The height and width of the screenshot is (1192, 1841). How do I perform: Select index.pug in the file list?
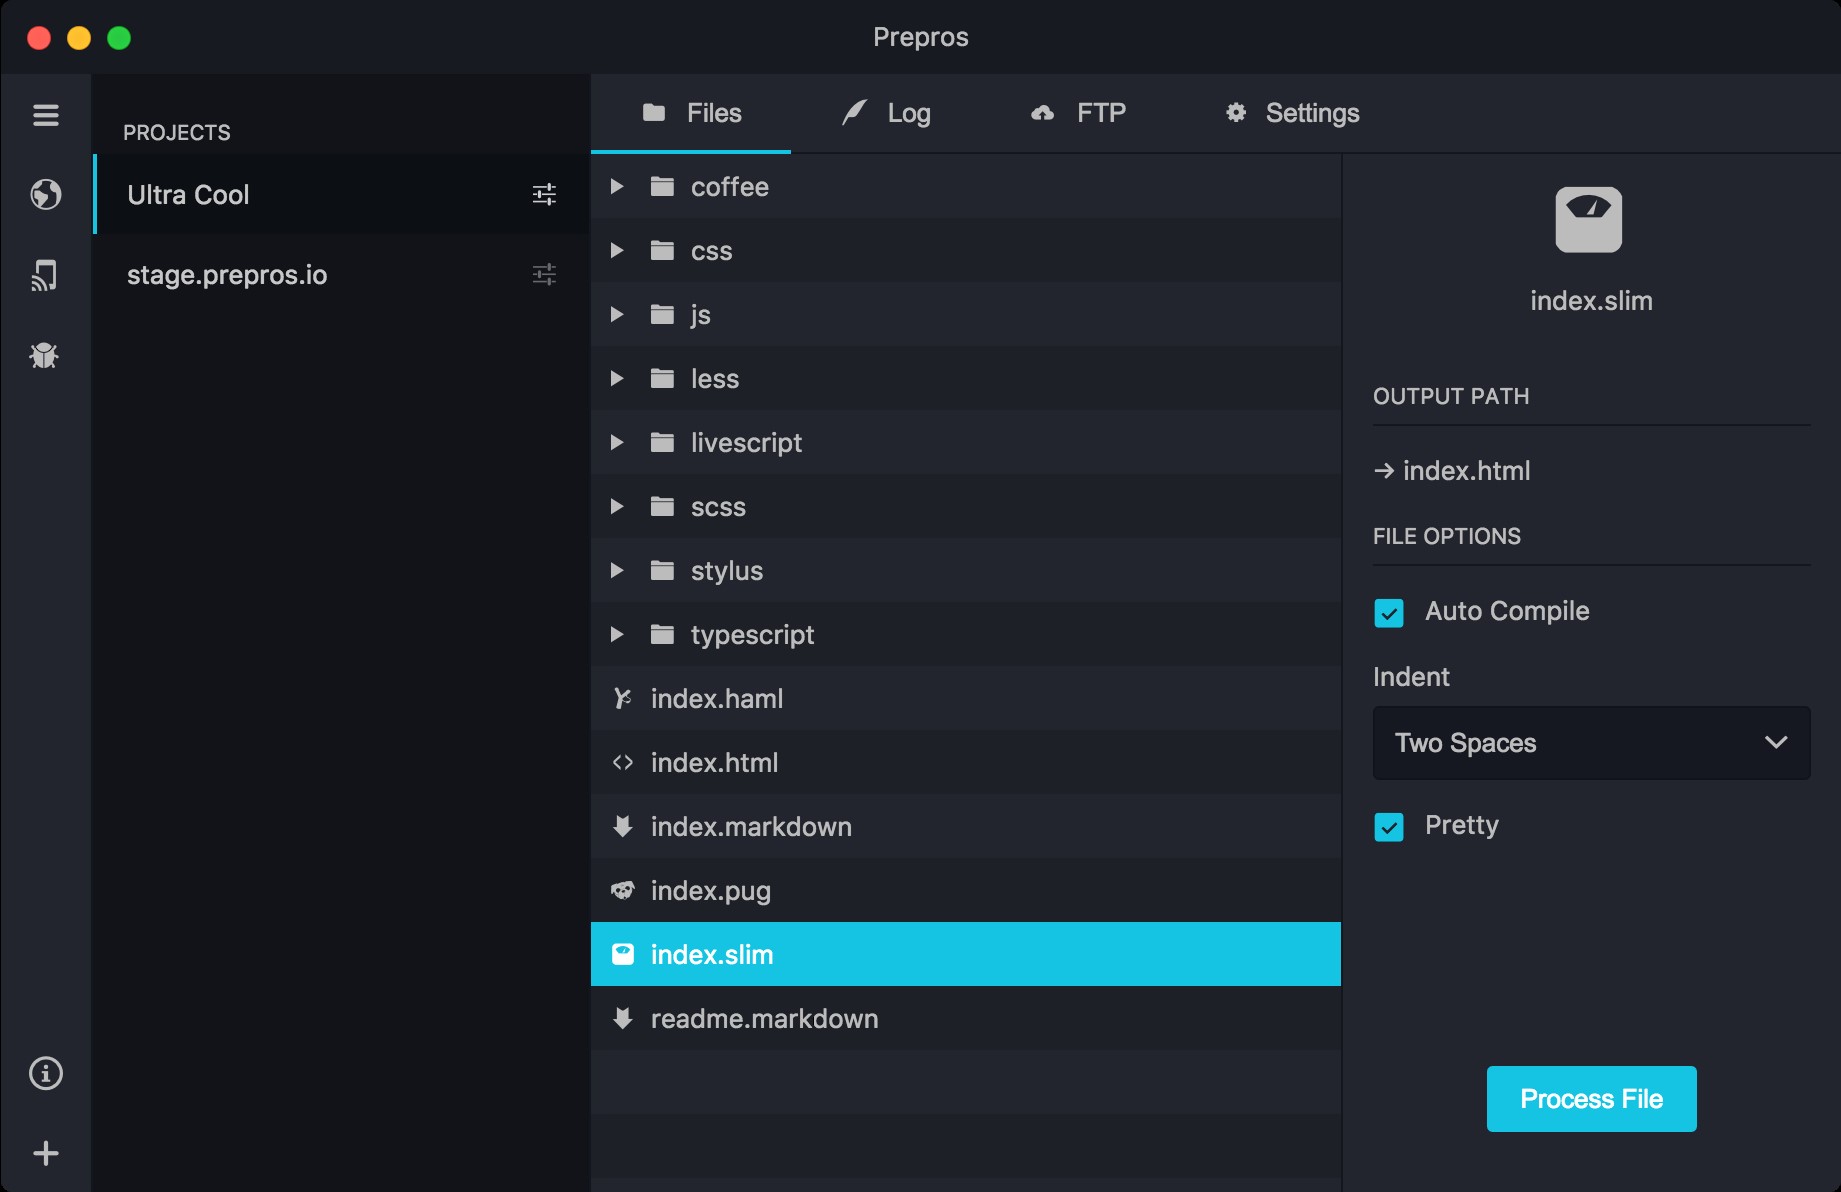point(710,891)
